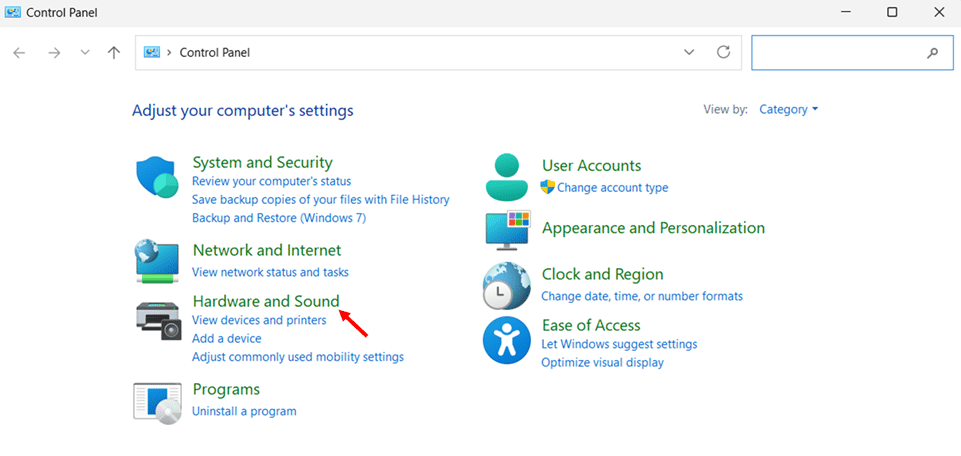Screen dimensions: 961x456
Task: Open the recent locations chevron dropdown
Action: (85, 53)
